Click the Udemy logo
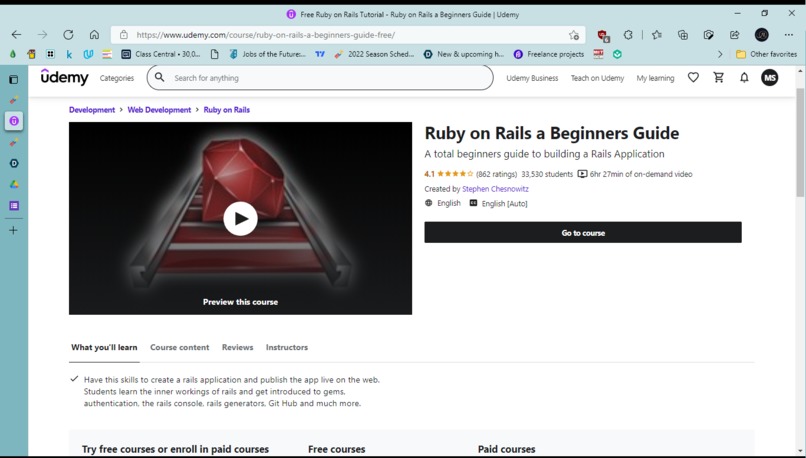 [x=64, y=77]
